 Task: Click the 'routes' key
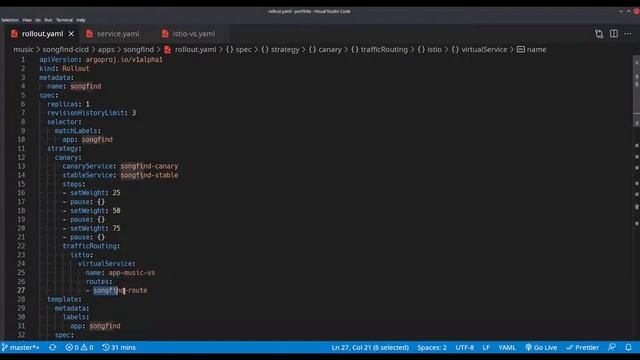pyautogui.click(x=97, y=282)
